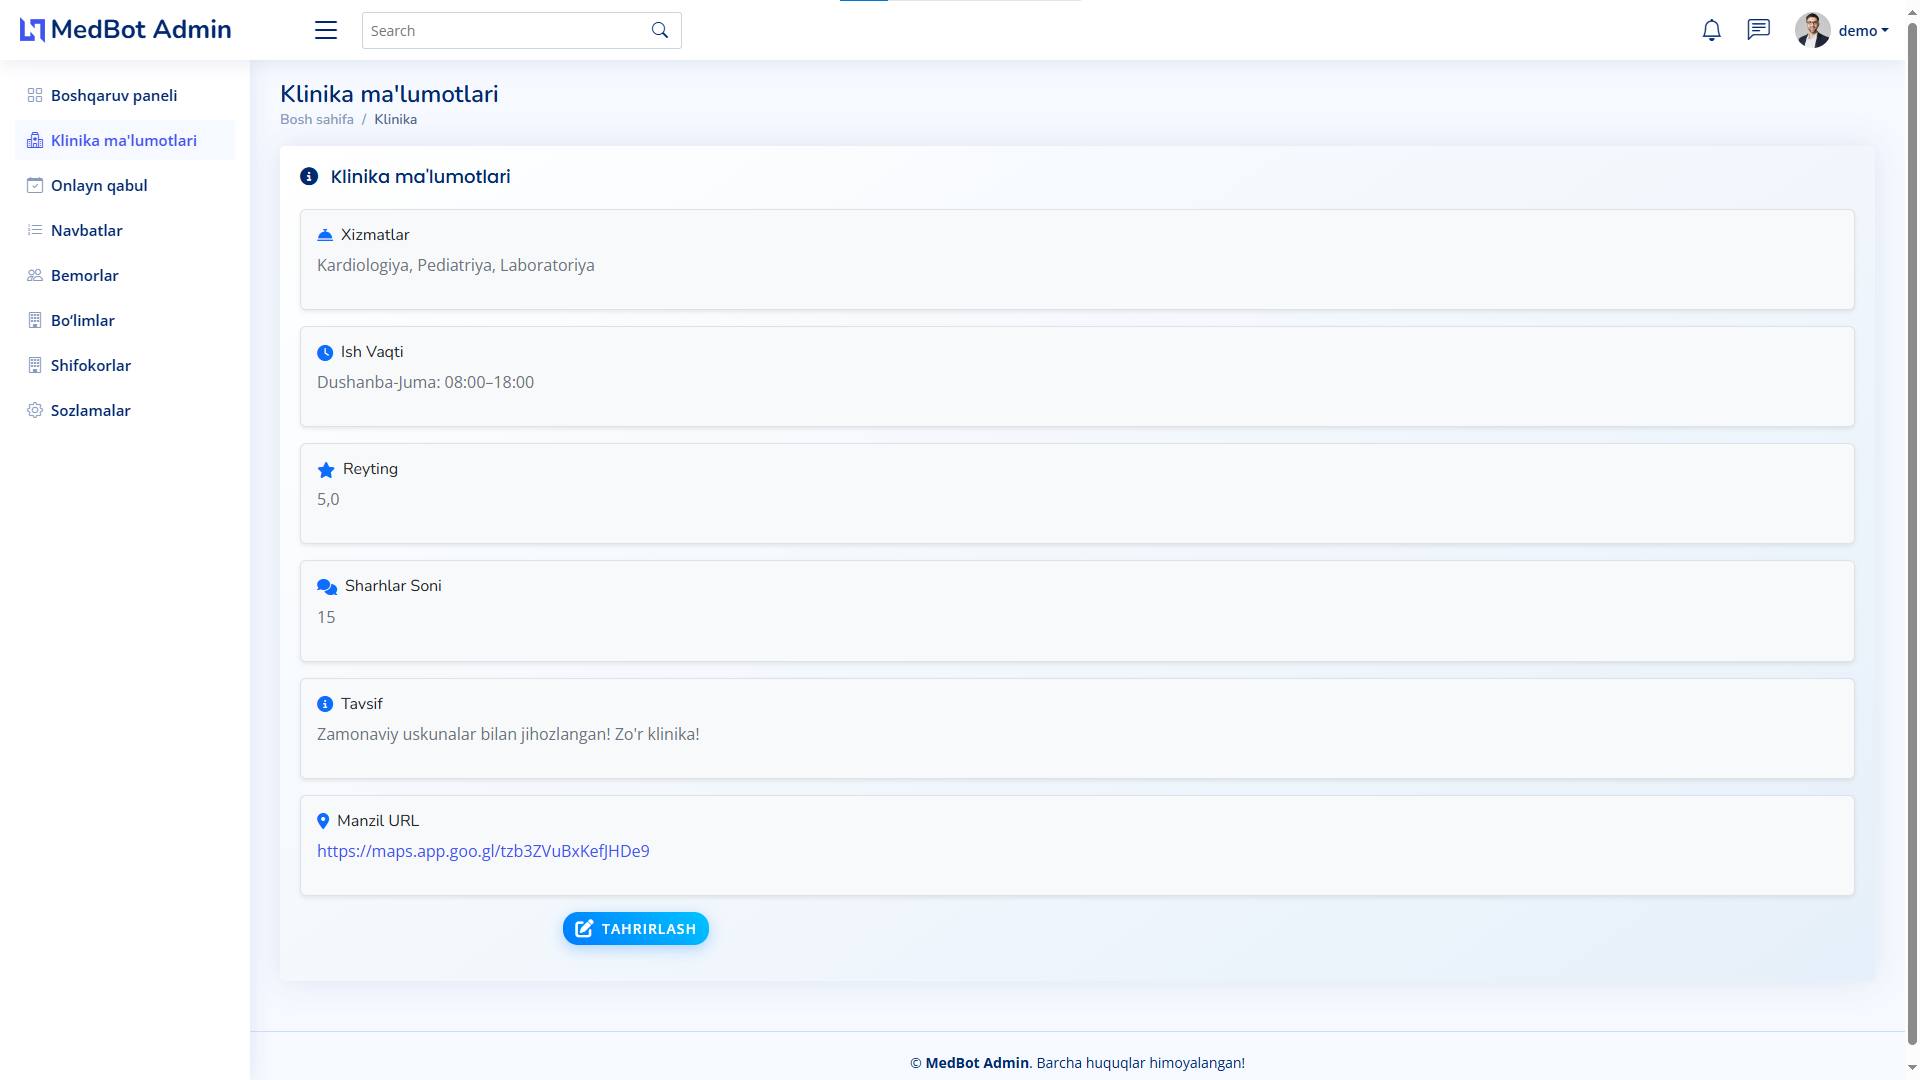The width and height of the screenshot is (1920, 1080).
Task: Expand the demo user dropdown
Action: [x=1864, y=31]
